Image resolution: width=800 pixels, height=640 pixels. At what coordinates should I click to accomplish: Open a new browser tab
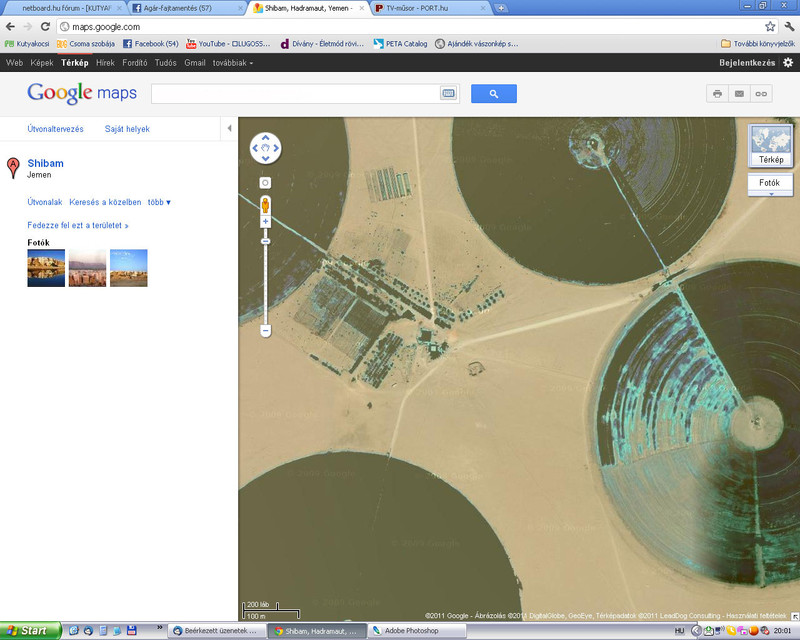click(501, 8)
